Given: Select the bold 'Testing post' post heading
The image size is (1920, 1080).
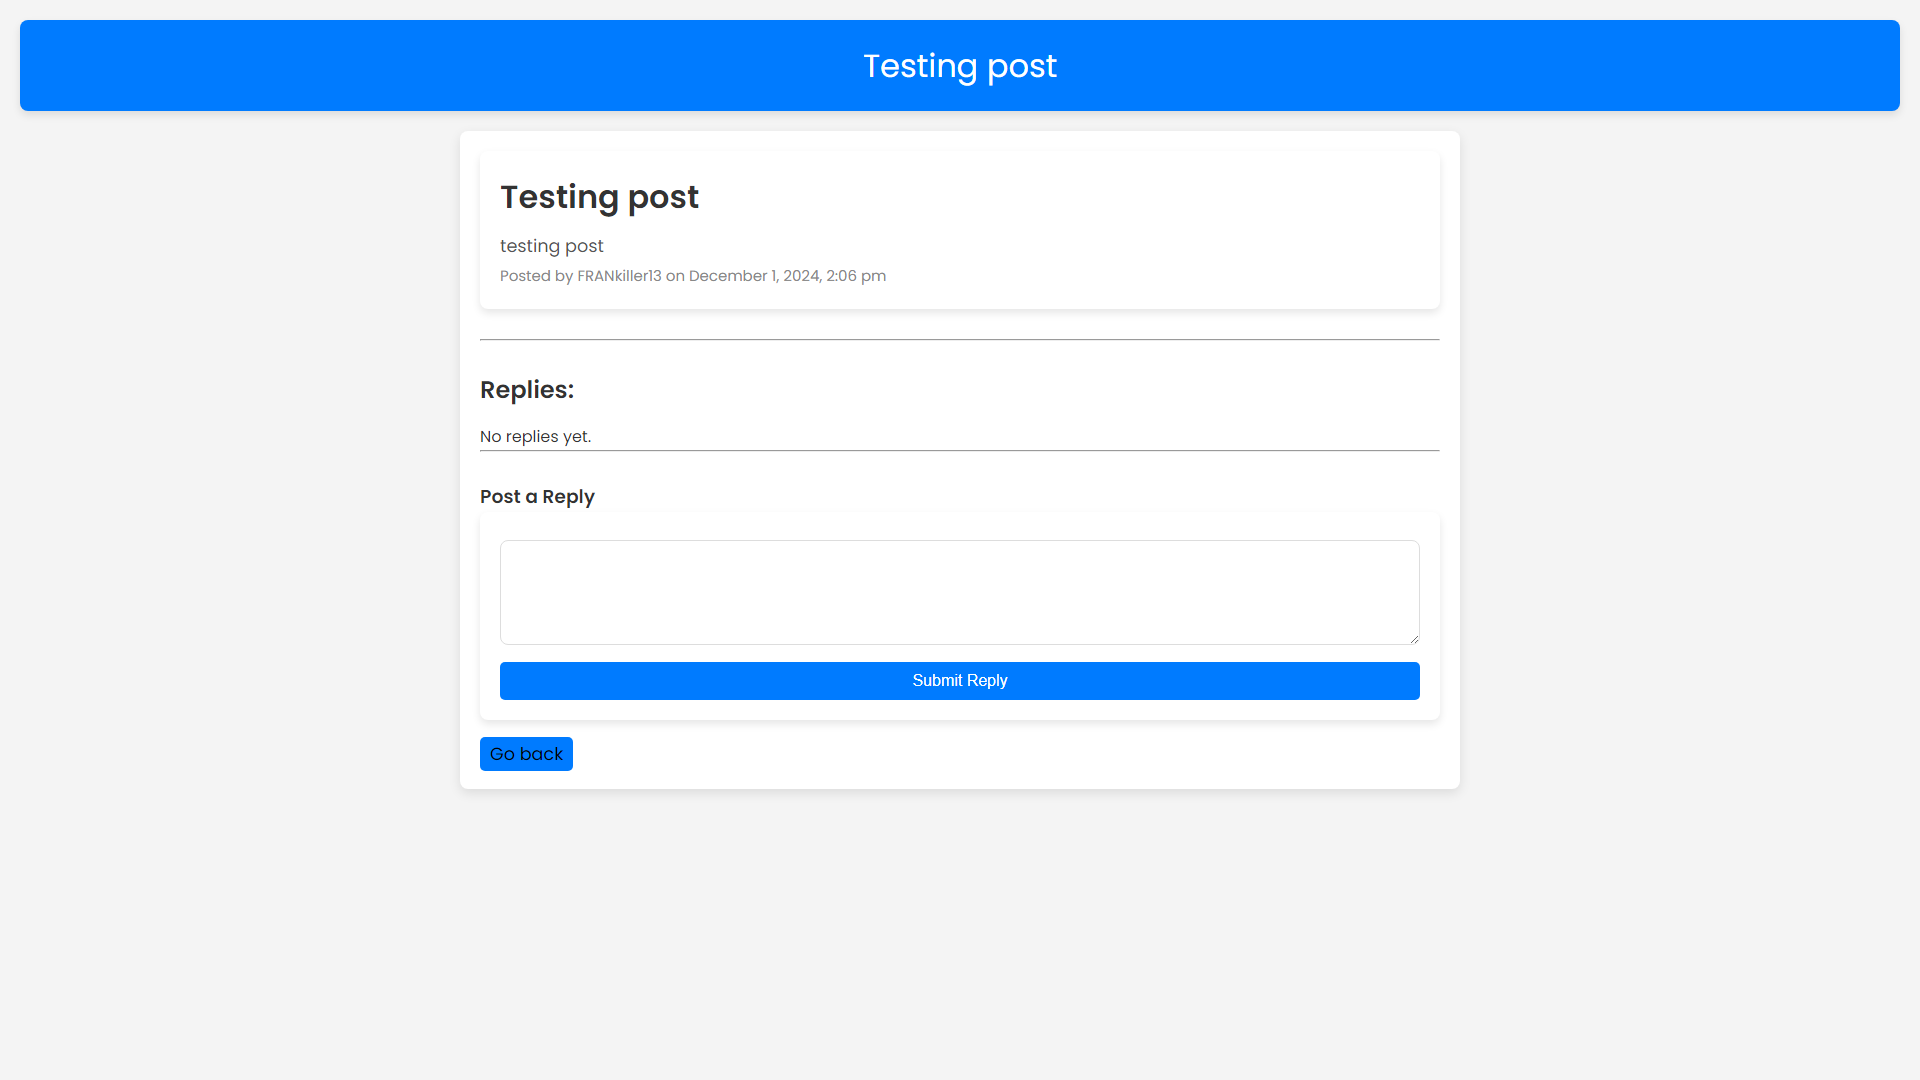Looking at the screenshot, I should (599, 197).
